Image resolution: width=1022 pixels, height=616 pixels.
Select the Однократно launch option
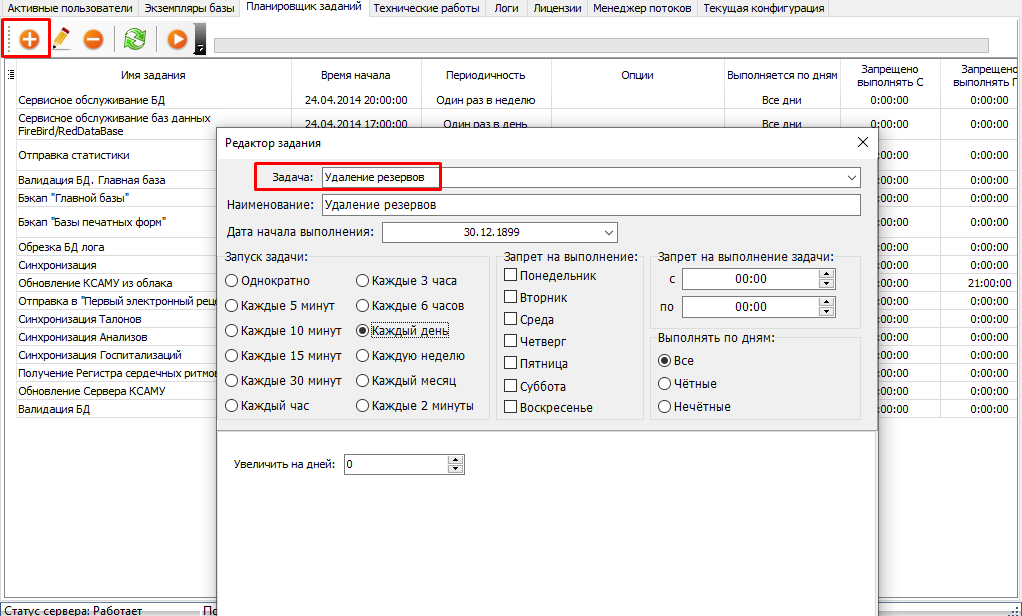pos(268,281)
